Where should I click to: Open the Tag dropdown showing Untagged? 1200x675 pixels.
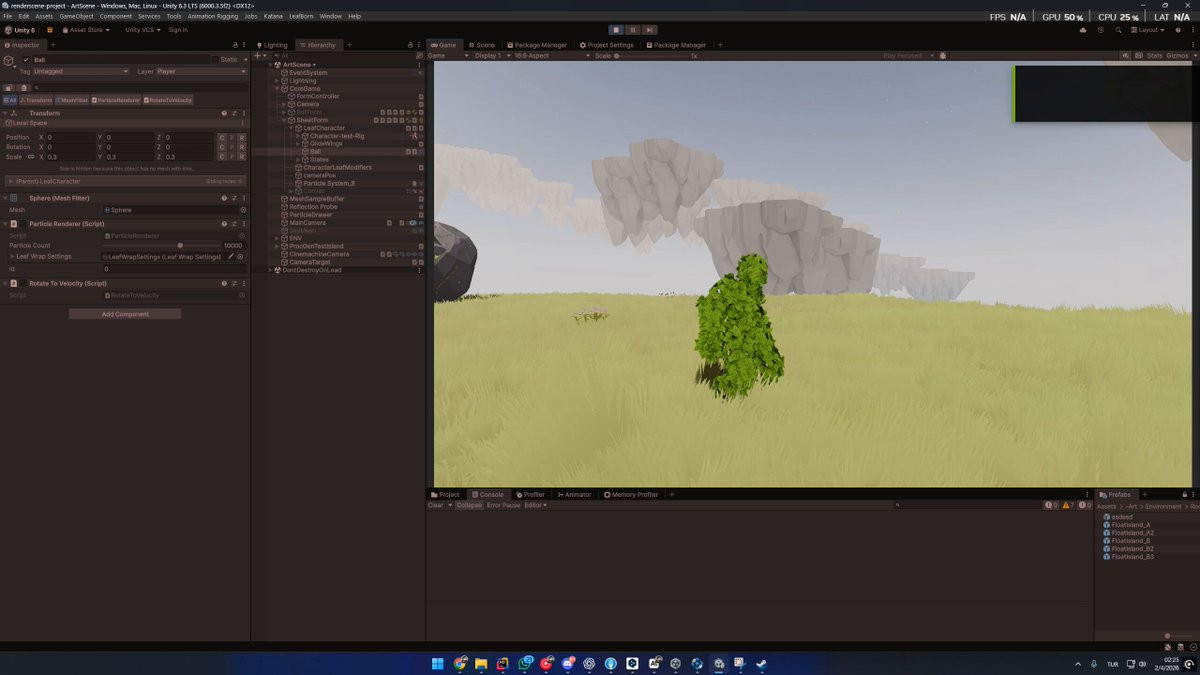(x=81, y=71)
